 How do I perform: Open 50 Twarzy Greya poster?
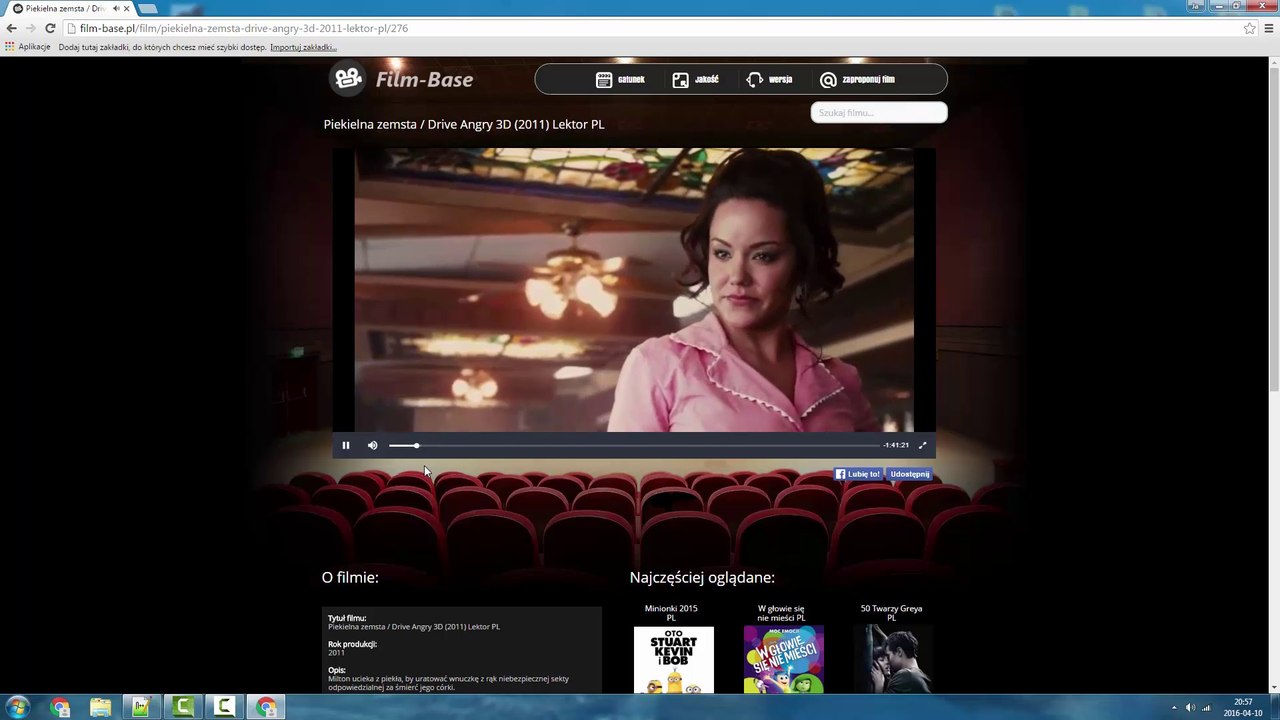(893, 660)
